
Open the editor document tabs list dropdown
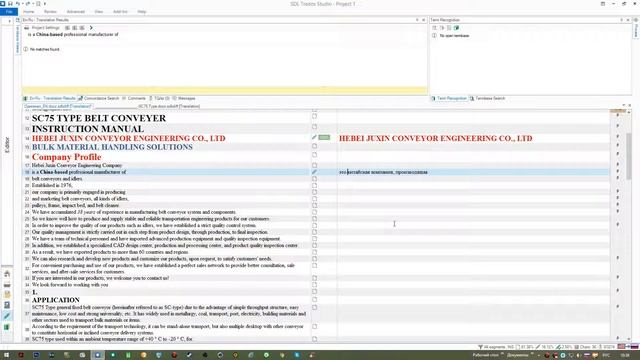(x=624, y=105)
